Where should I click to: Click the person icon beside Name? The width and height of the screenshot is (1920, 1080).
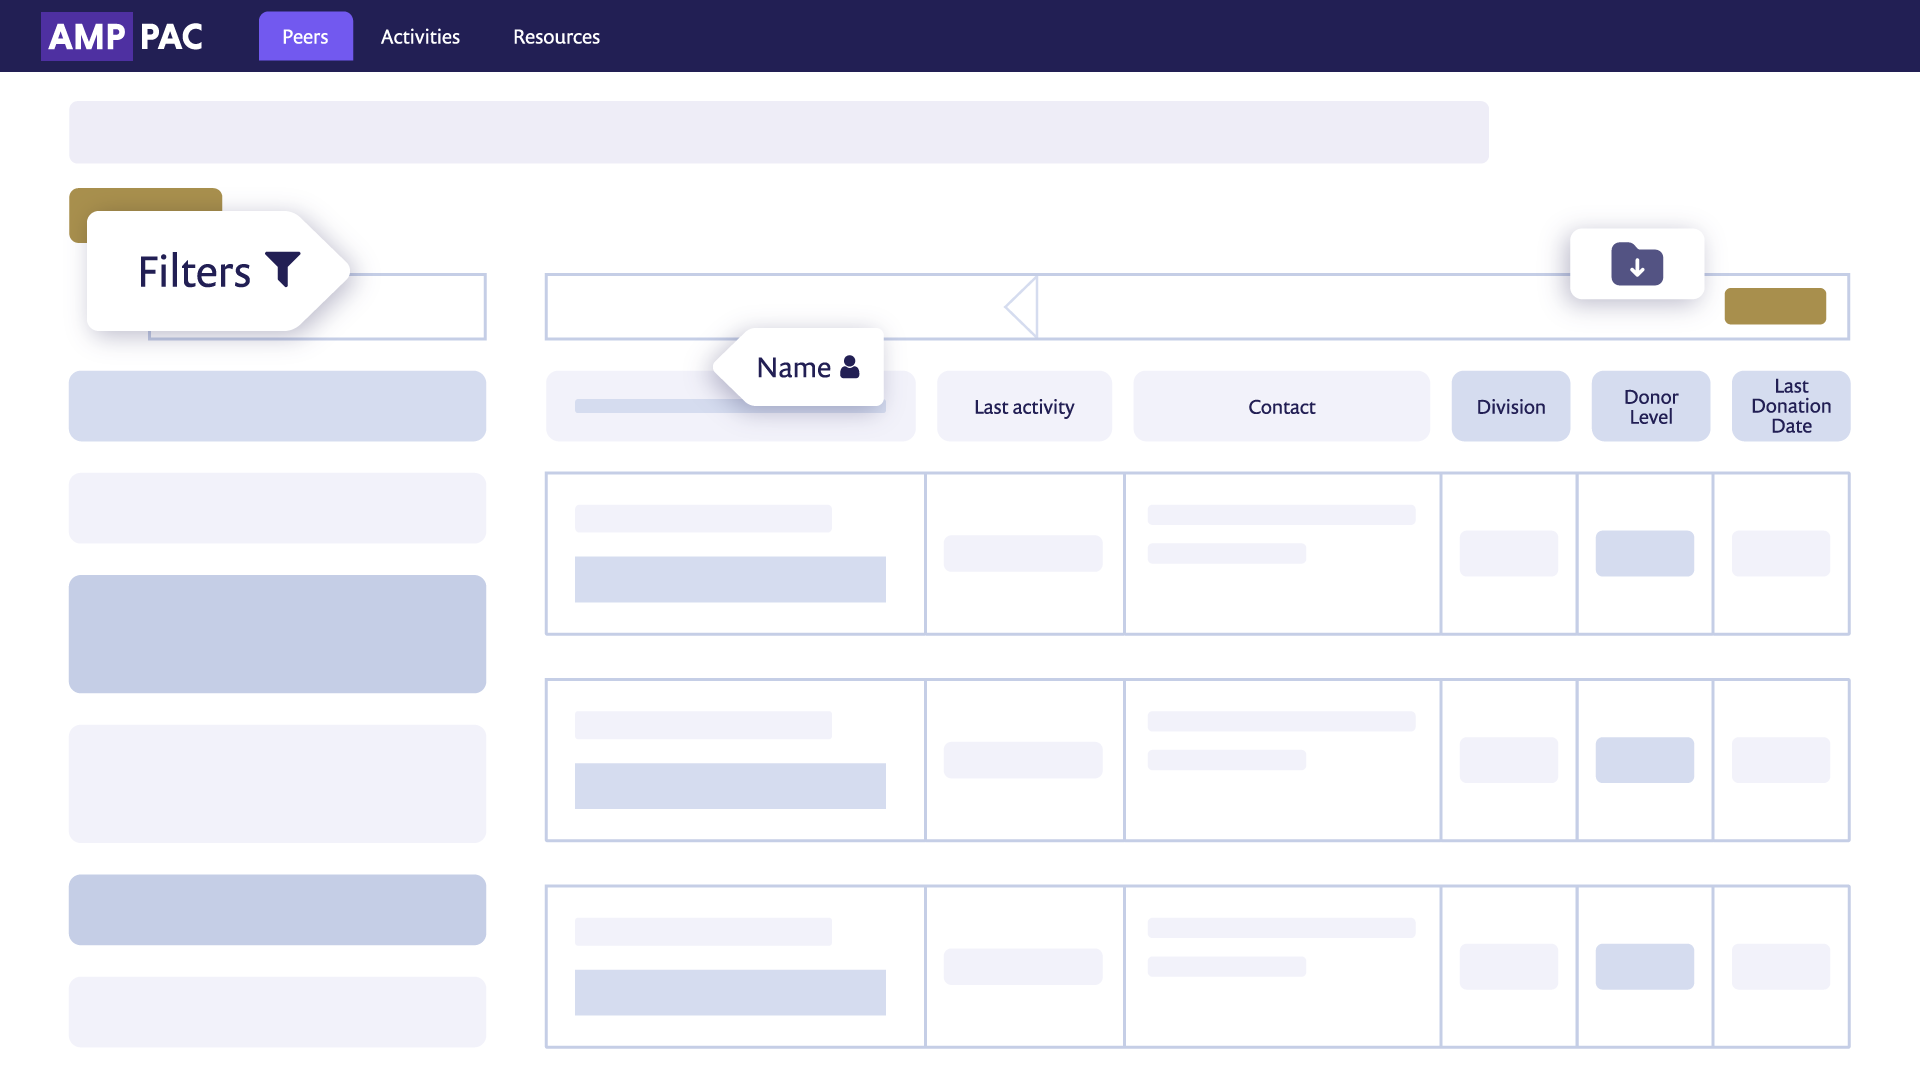pyautogui.click(x=850, y=367)
